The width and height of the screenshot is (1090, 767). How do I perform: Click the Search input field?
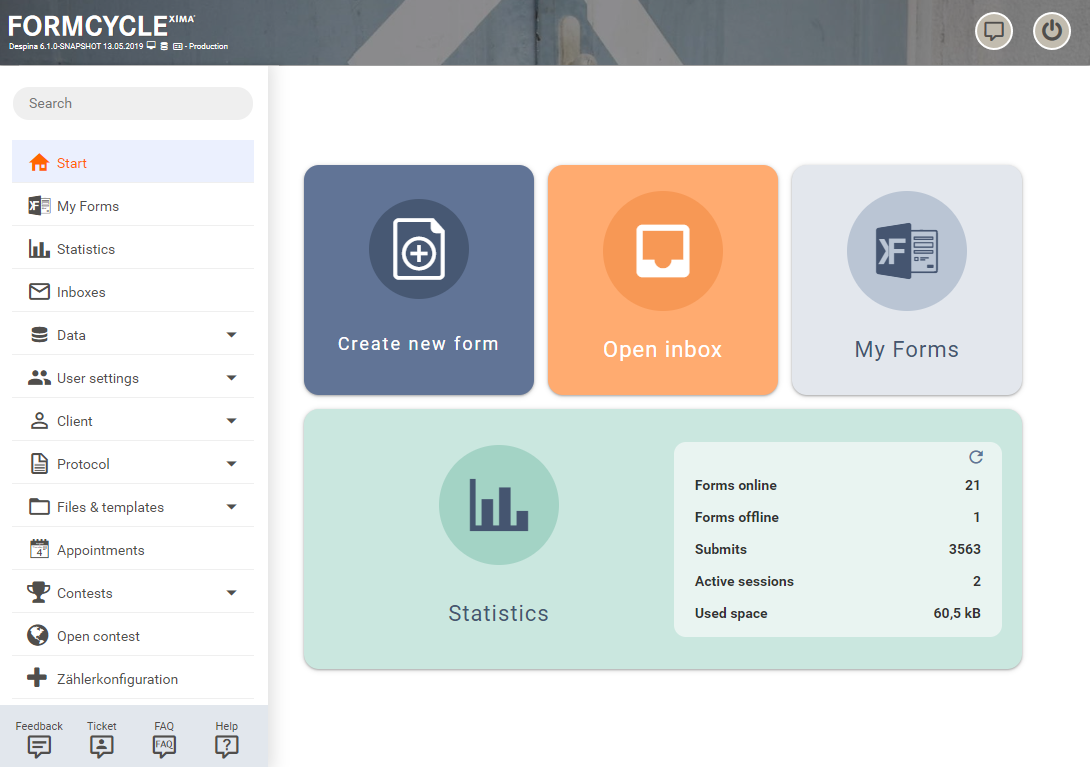[132, 103]
